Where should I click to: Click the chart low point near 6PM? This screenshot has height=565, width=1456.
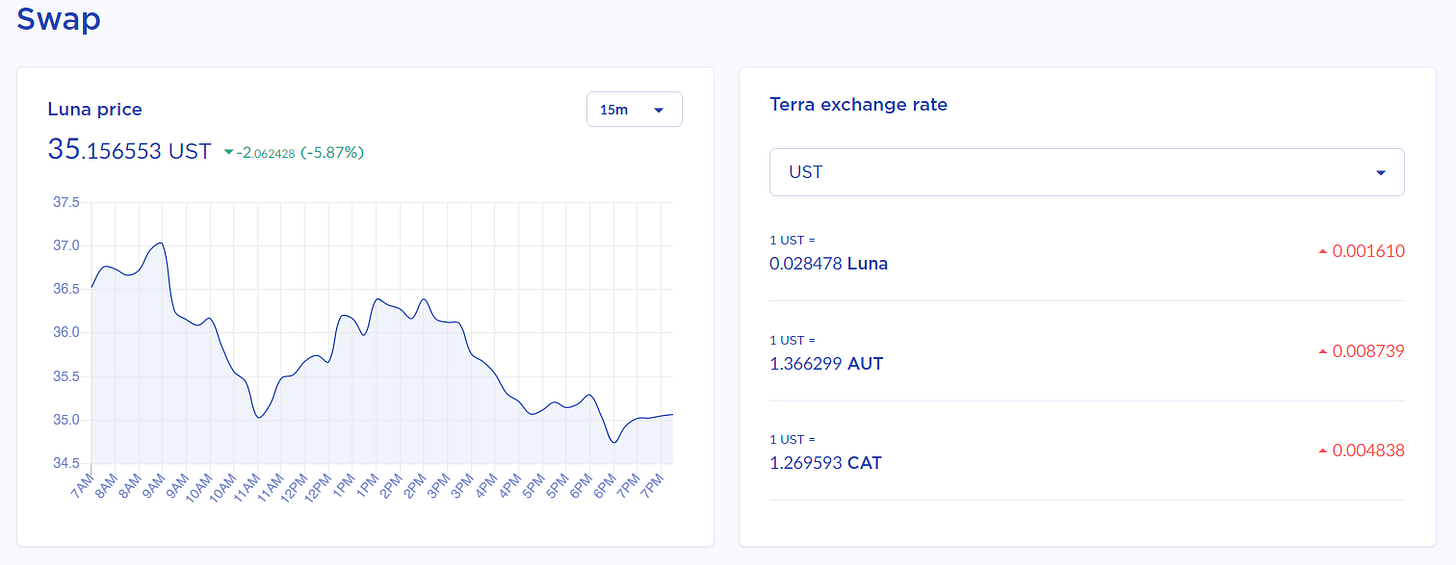pyautogui.click(x=613, y=442)
